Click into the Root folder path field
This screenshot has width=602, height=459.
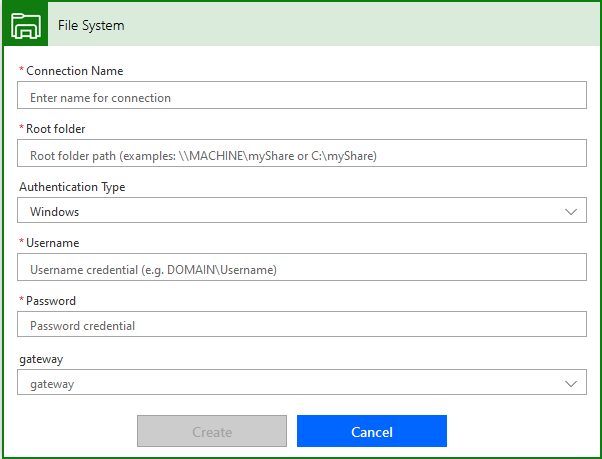[301, 155]
